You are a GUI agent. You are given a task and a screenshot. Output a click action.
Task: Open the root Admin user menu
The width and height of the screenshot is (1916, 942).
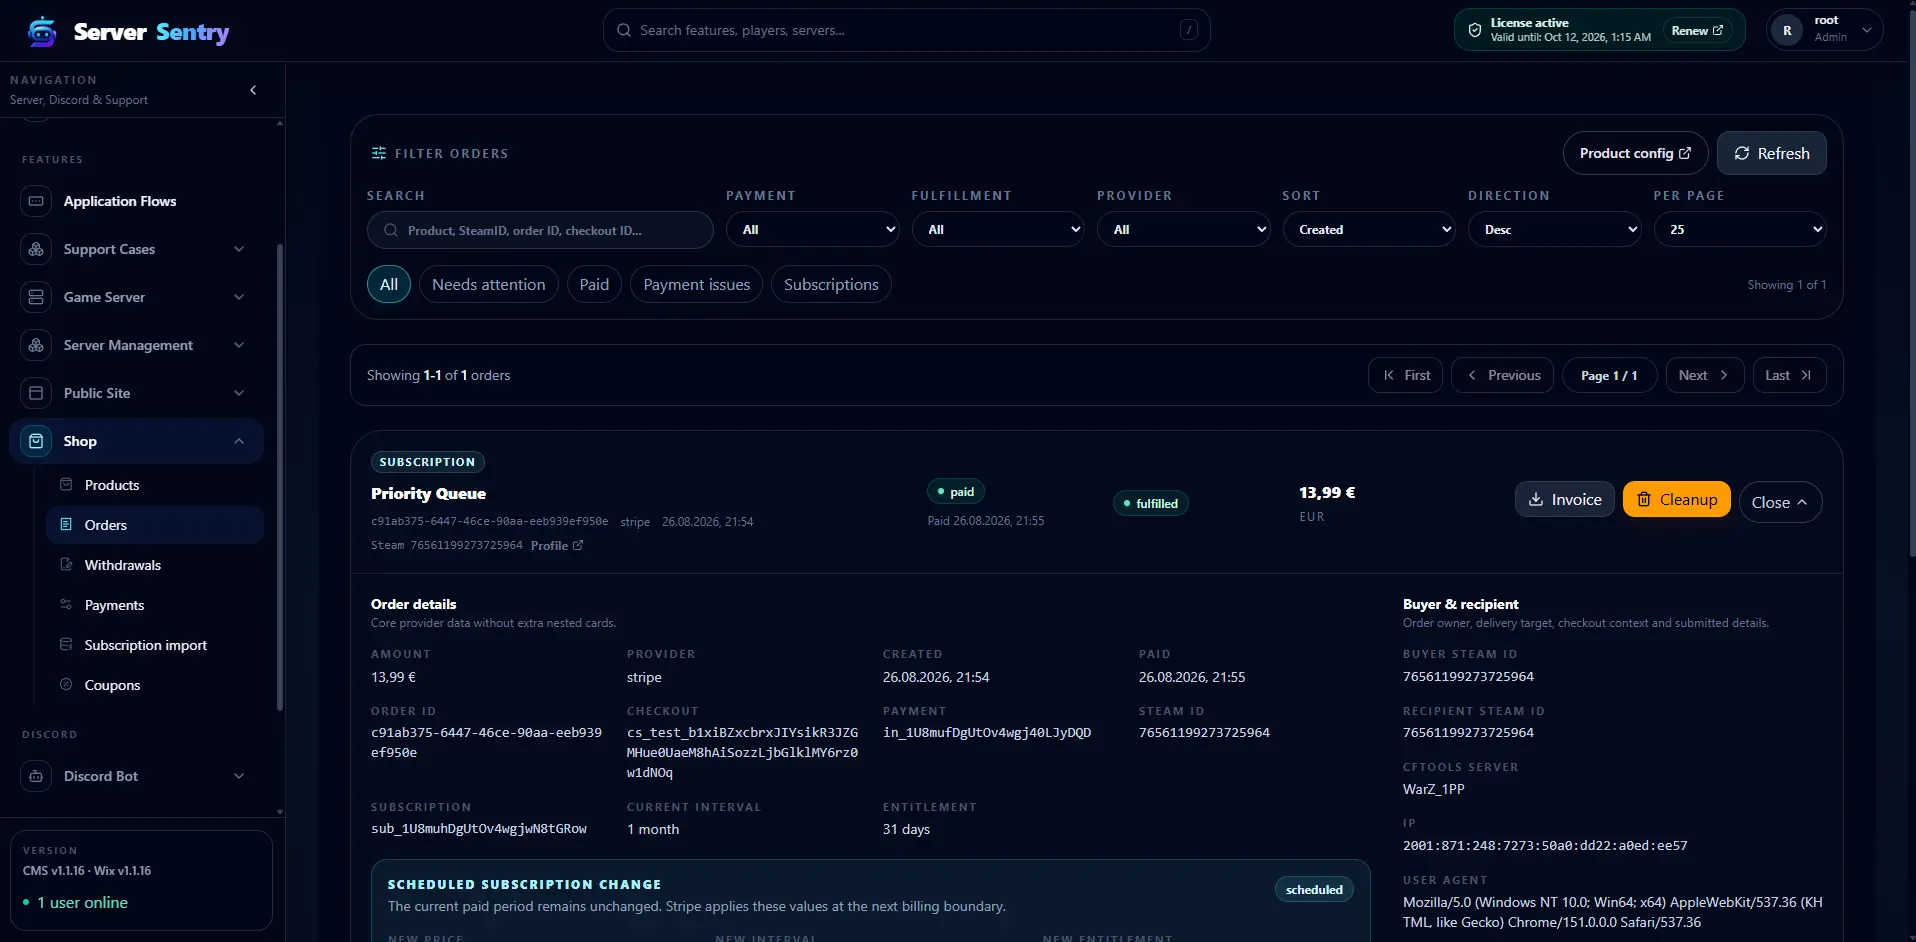pos(1825,30)
